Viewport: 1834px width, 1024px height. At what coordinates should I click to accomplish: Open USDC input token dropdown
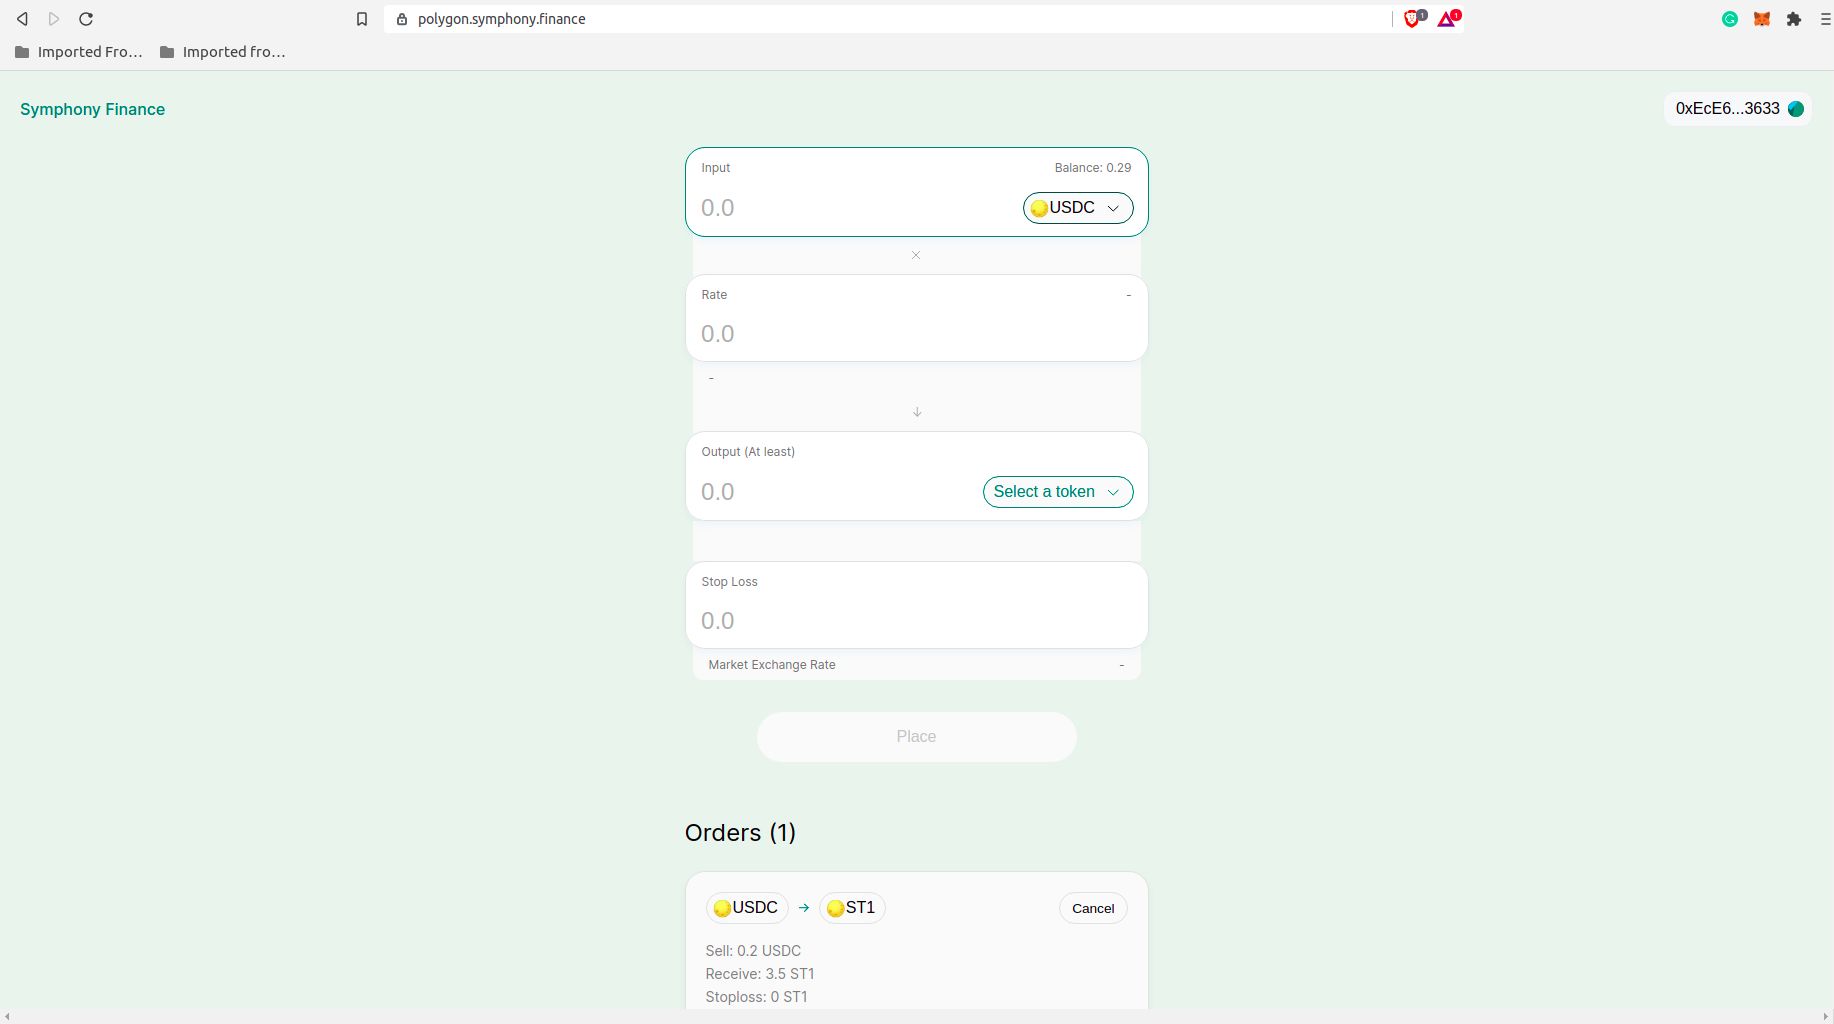[x=1078, y=208]
